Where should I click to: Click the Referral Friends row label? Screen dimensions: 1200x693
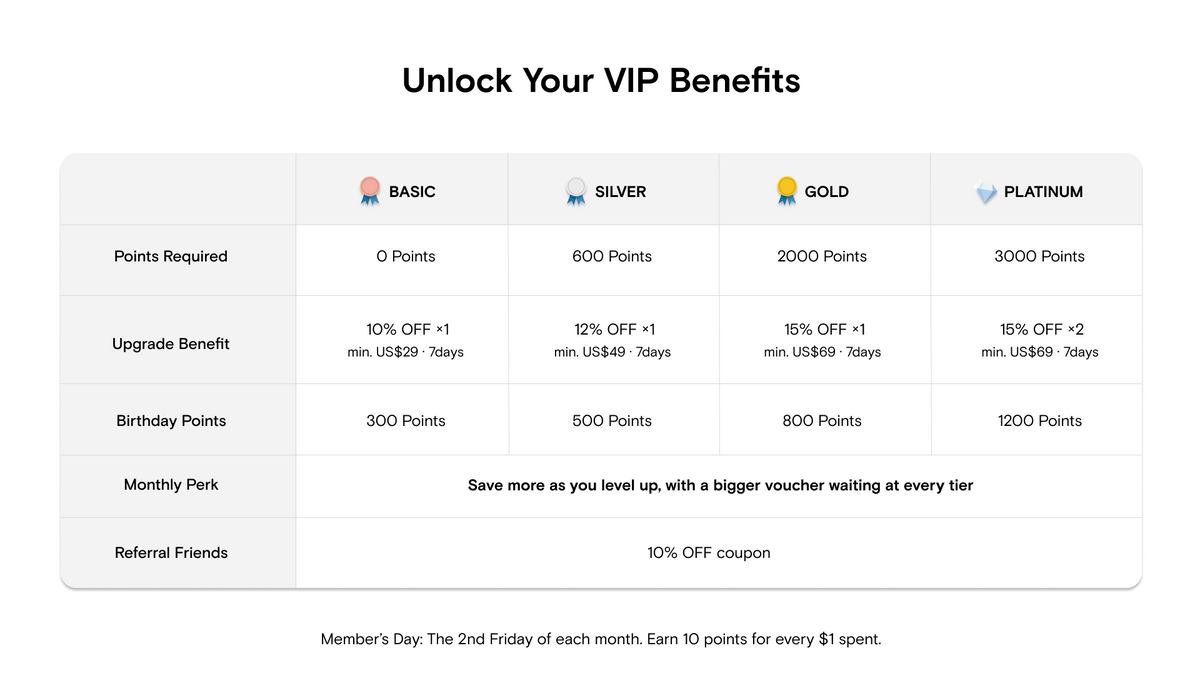(171, 553)
